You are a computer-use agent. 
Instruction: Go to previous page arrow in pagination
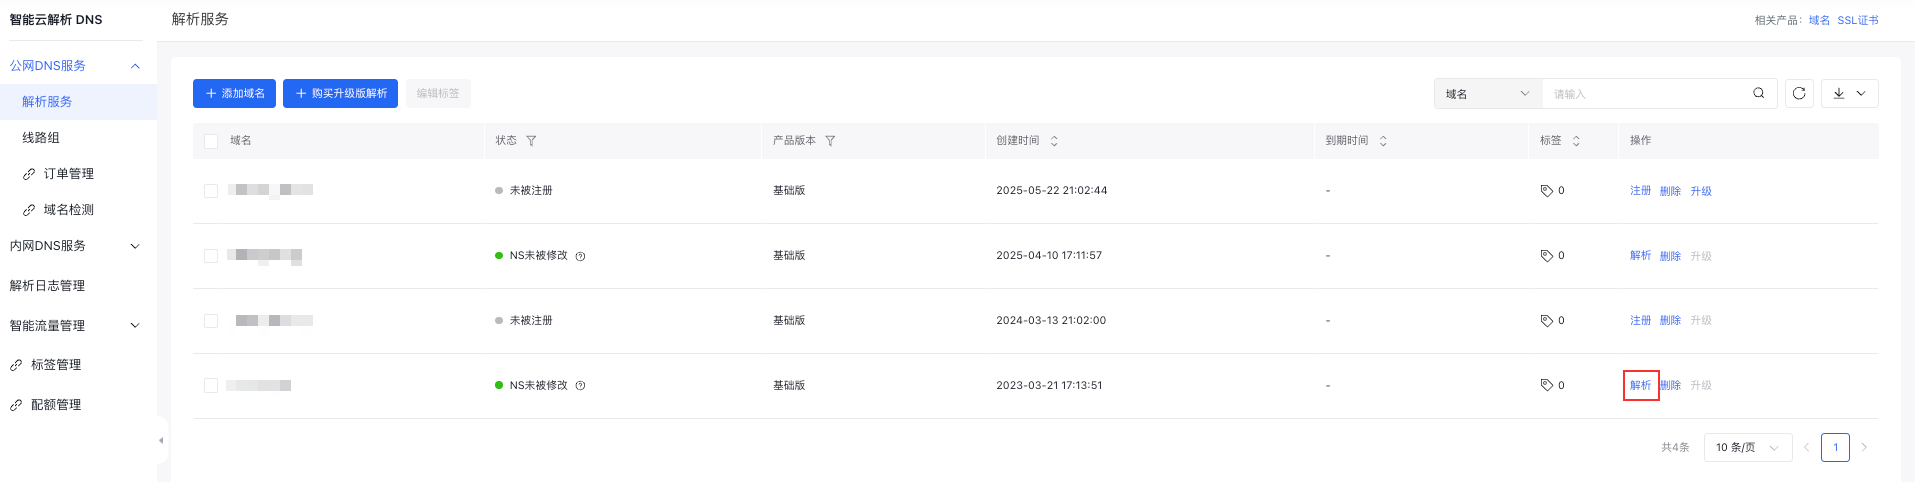(x=1806, y=447)
